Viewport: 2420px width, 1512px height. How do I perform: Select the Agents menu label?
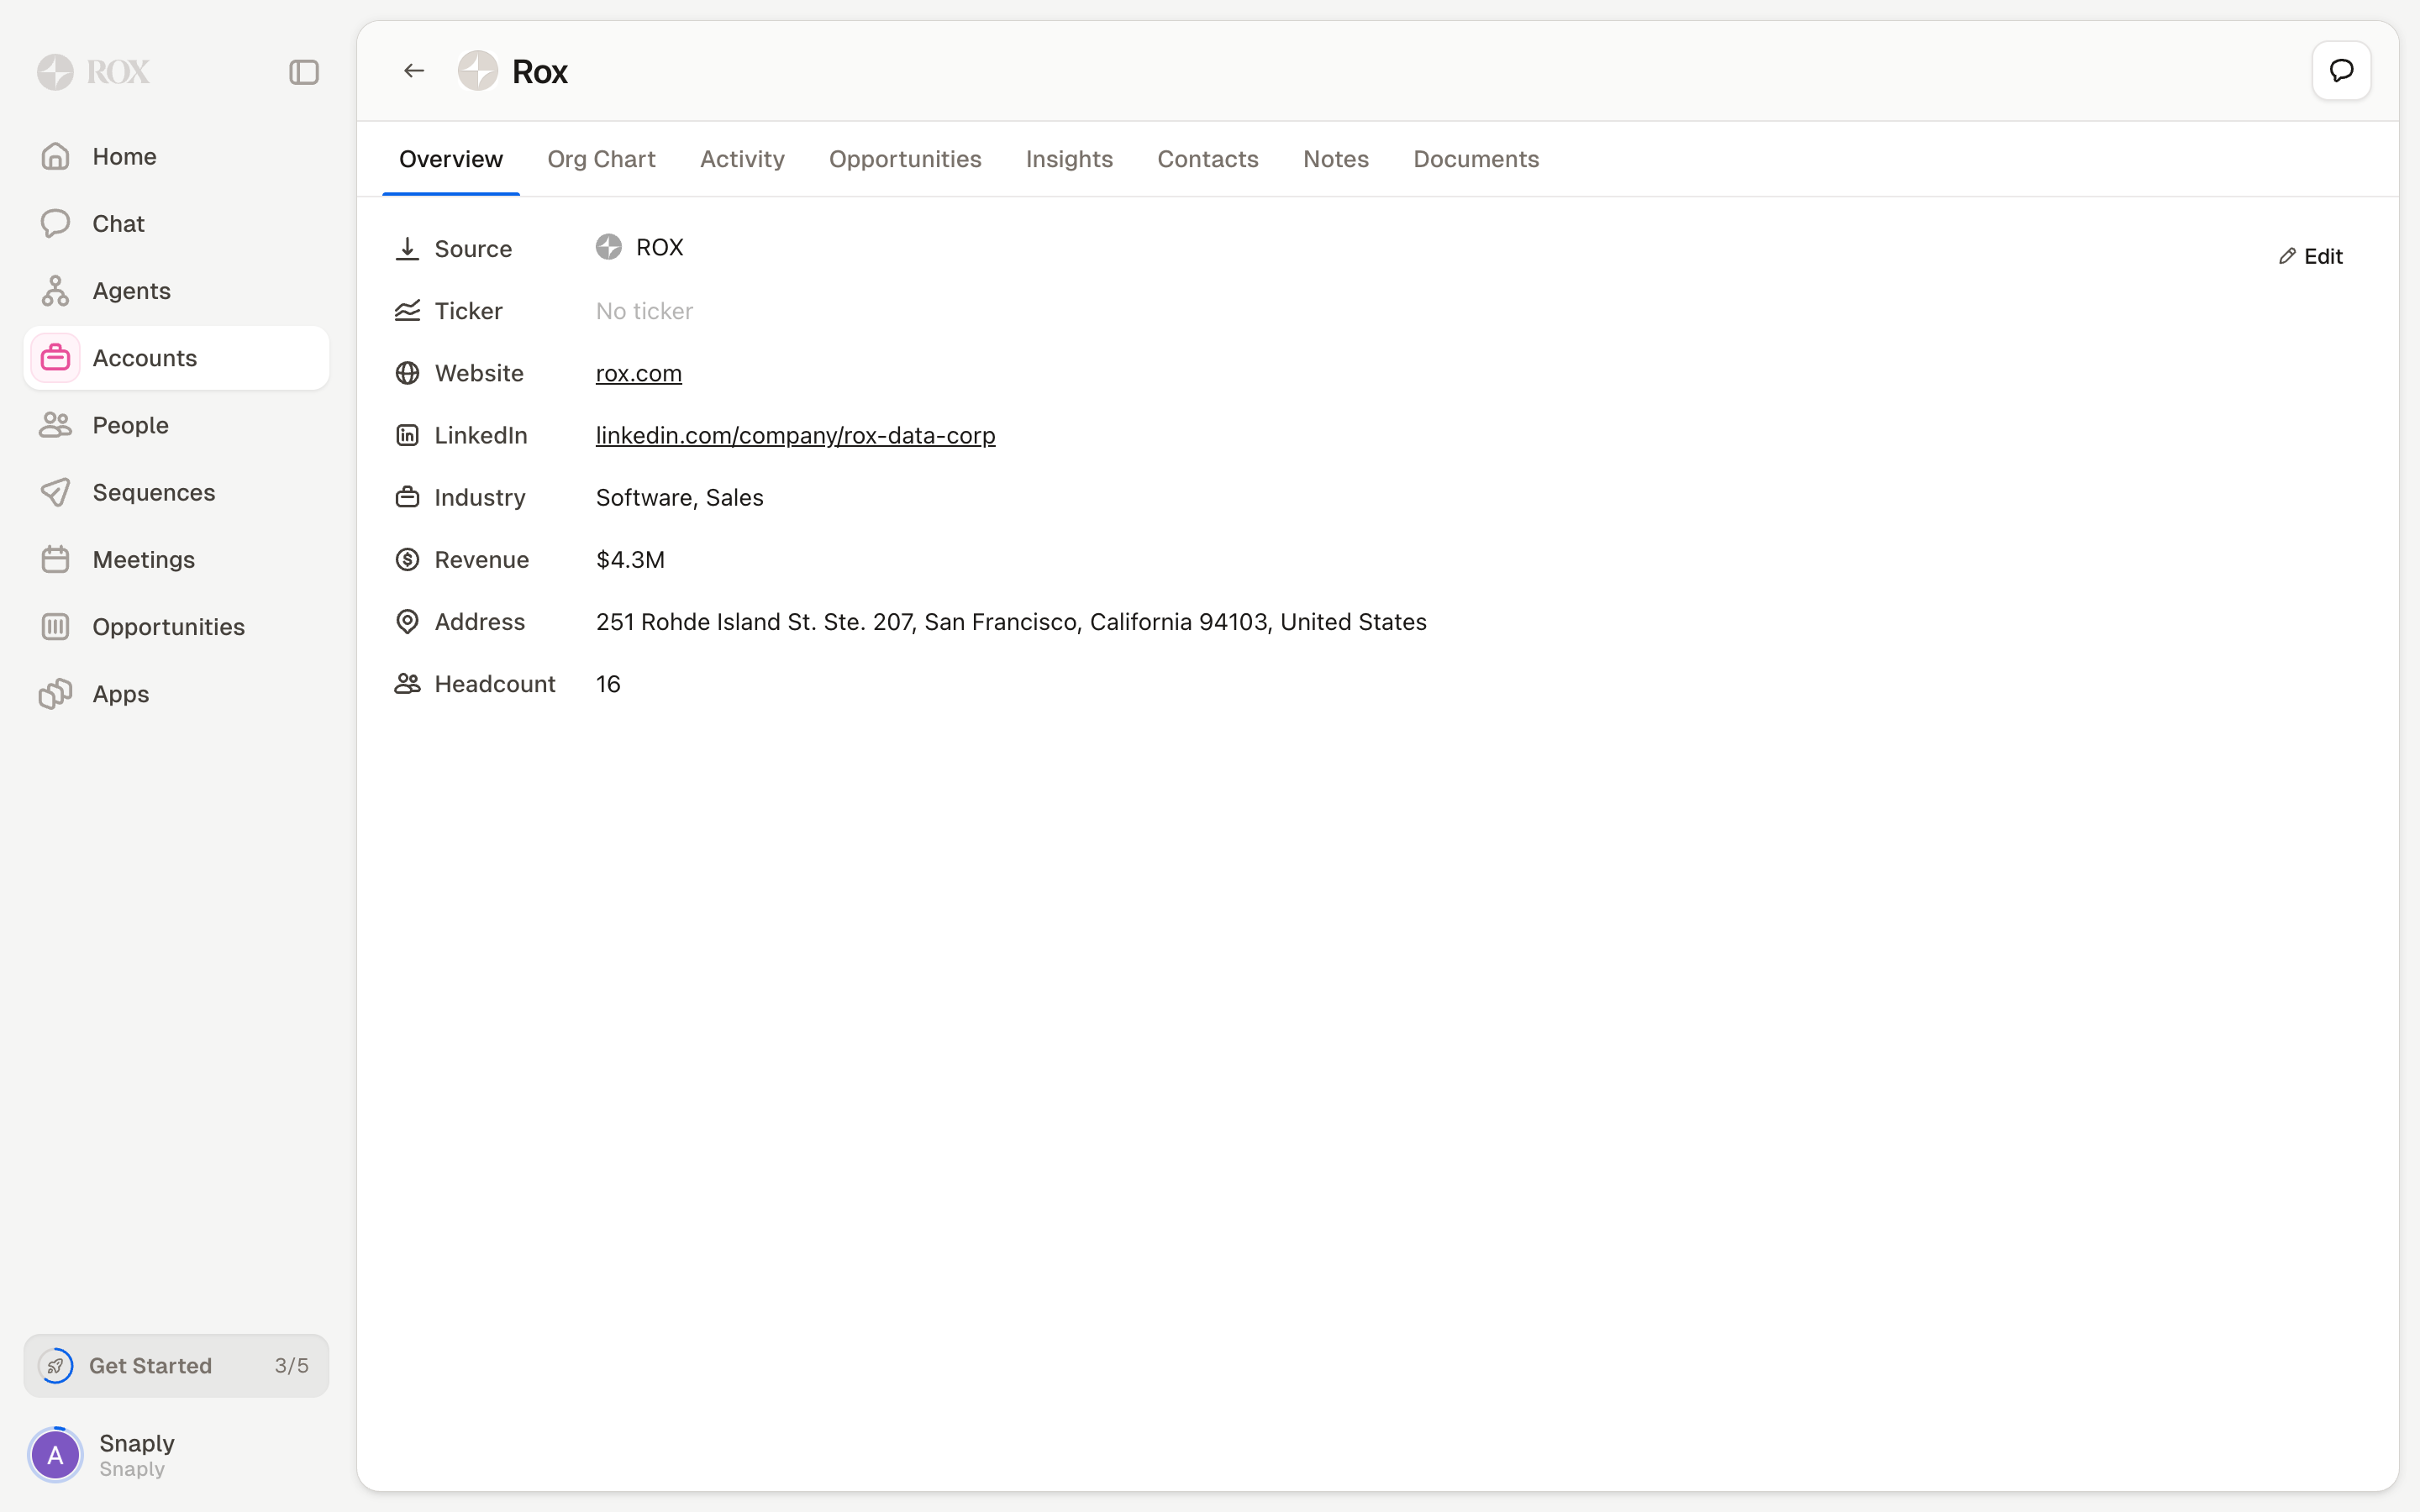coord(132,290)
